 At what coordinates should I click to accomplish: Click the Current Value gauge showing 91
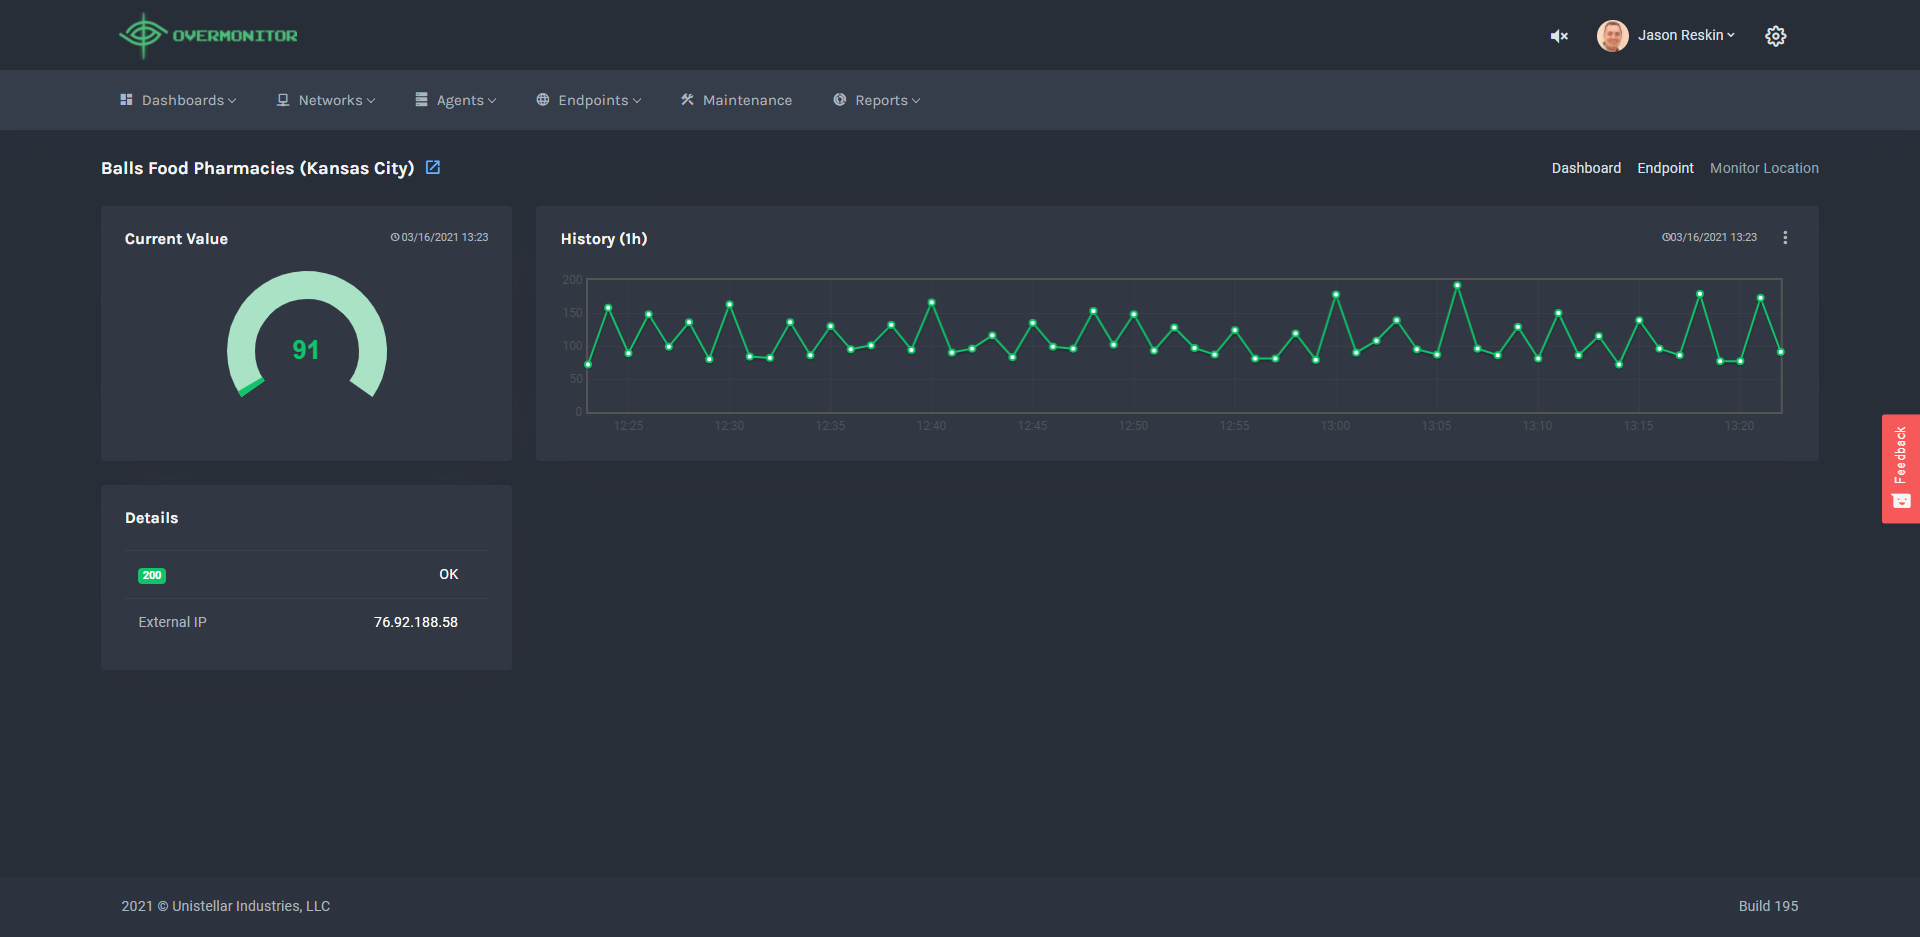[306, 335]
